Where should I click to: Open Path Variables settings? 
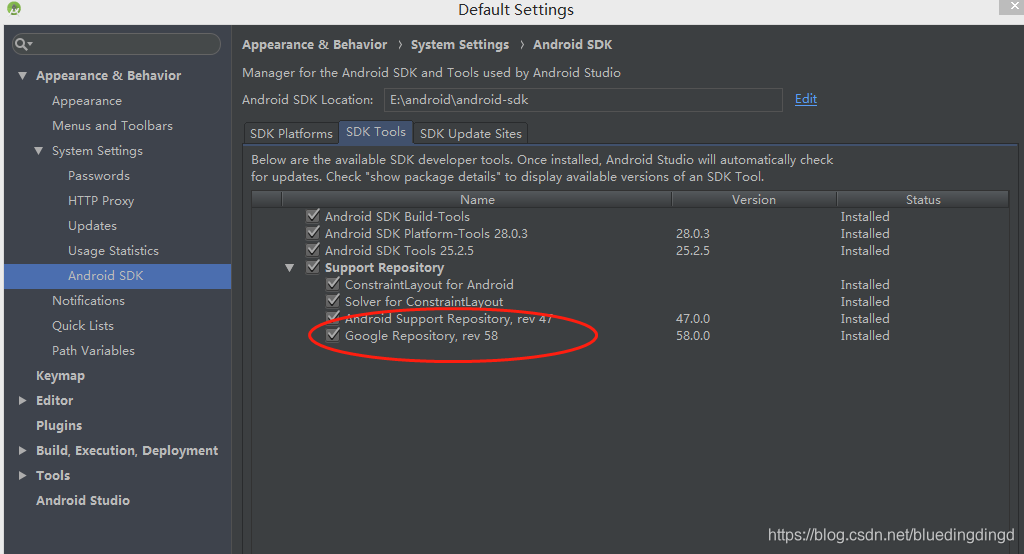(93, 350)
